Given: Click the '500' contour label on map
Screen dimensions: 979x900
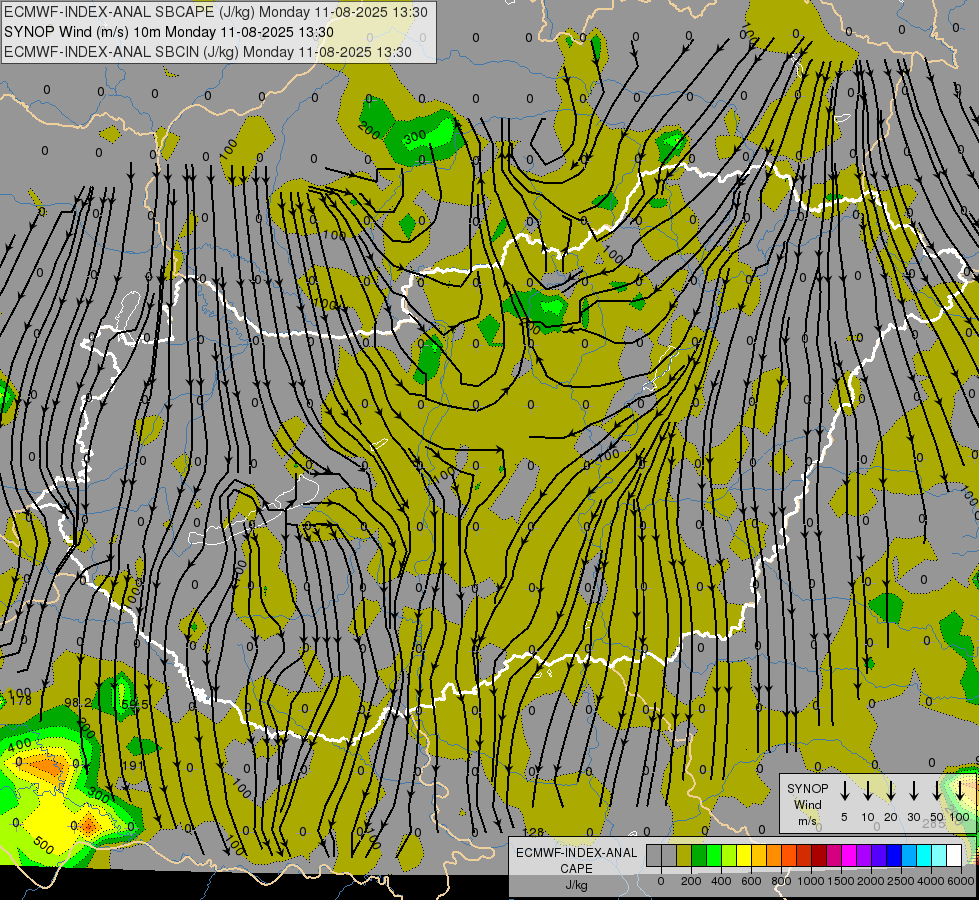Looking at the screenshot, I should point(44,844).
